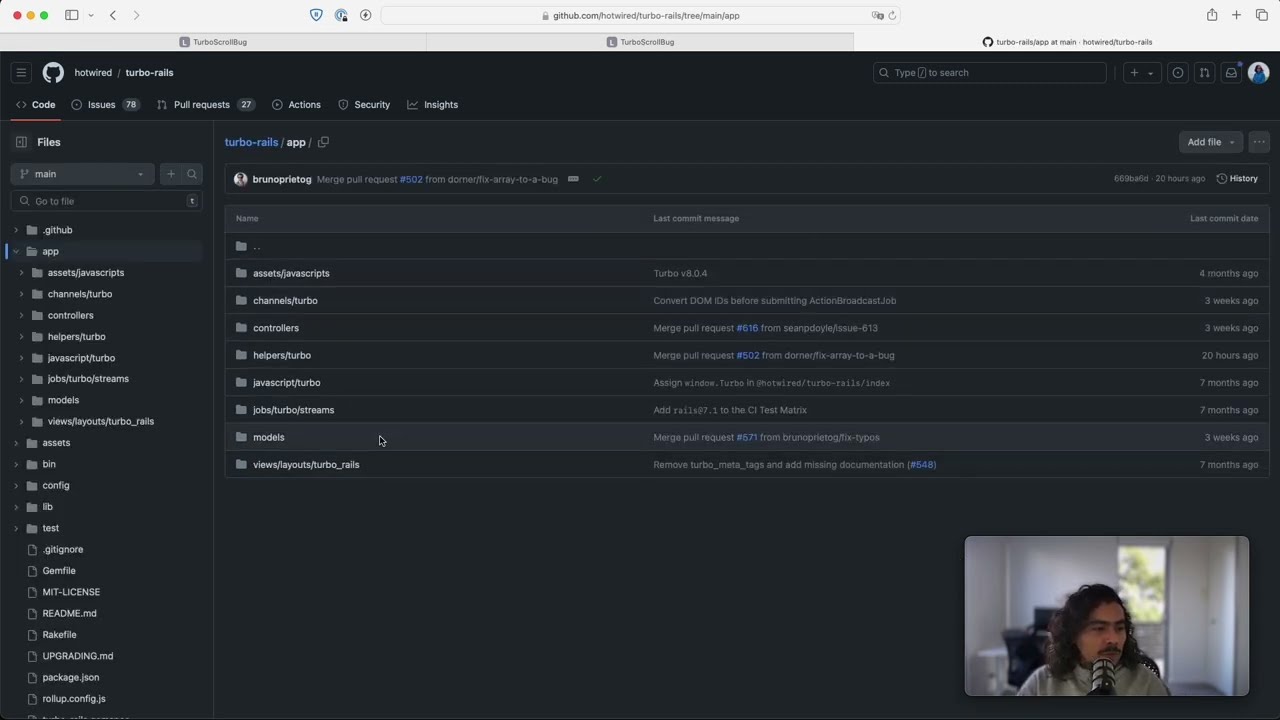Add a file with the plus icon beside the main branch
This screenshot has width=1280, height=720.
171,174
